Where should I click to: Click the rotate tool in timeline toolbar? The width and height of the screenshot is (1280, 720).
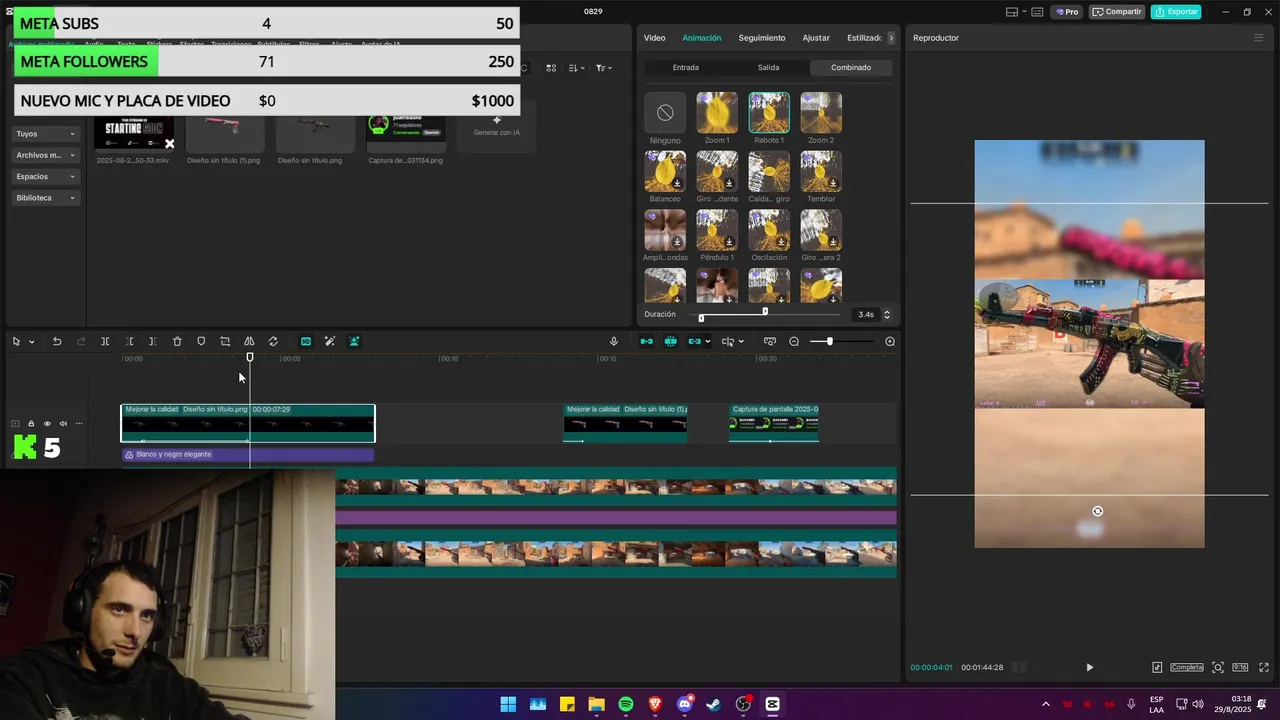(273, 342)
